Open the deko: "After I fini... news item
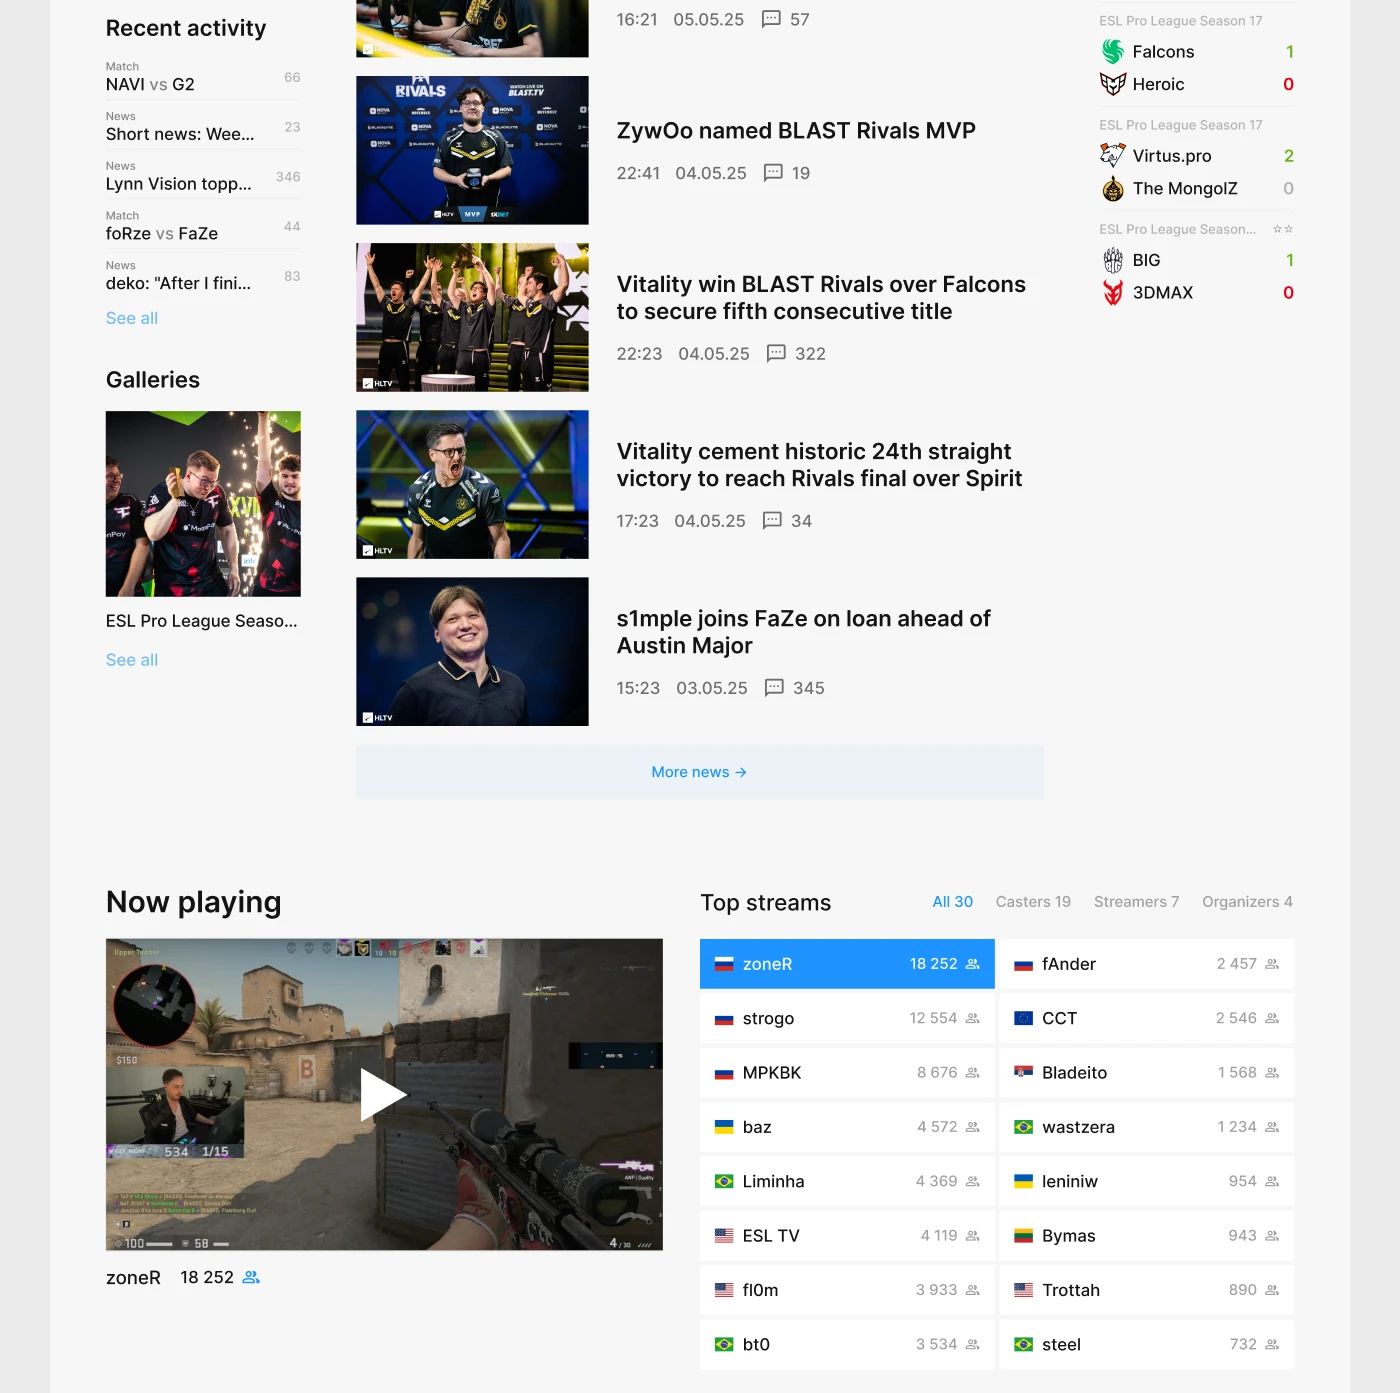Screen dimensions: 1400x1393 pos(203,276)
